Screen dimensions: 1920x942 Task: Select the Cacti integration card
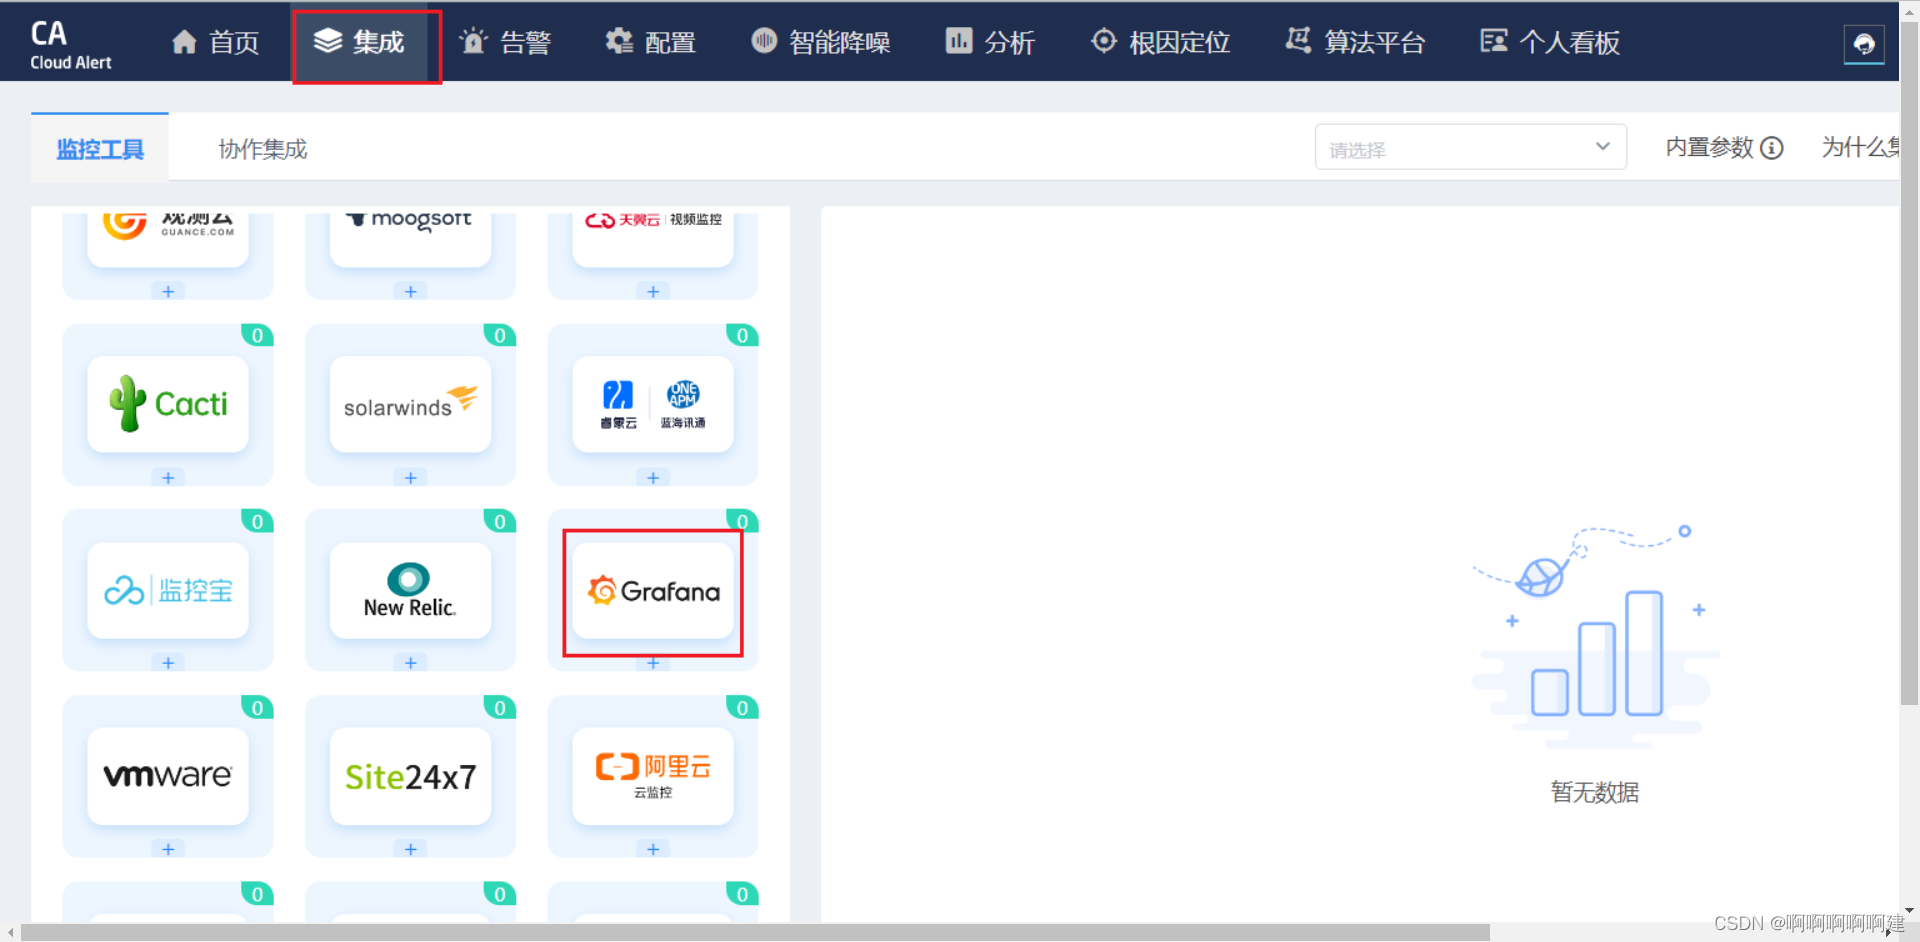tap(168, 404)
